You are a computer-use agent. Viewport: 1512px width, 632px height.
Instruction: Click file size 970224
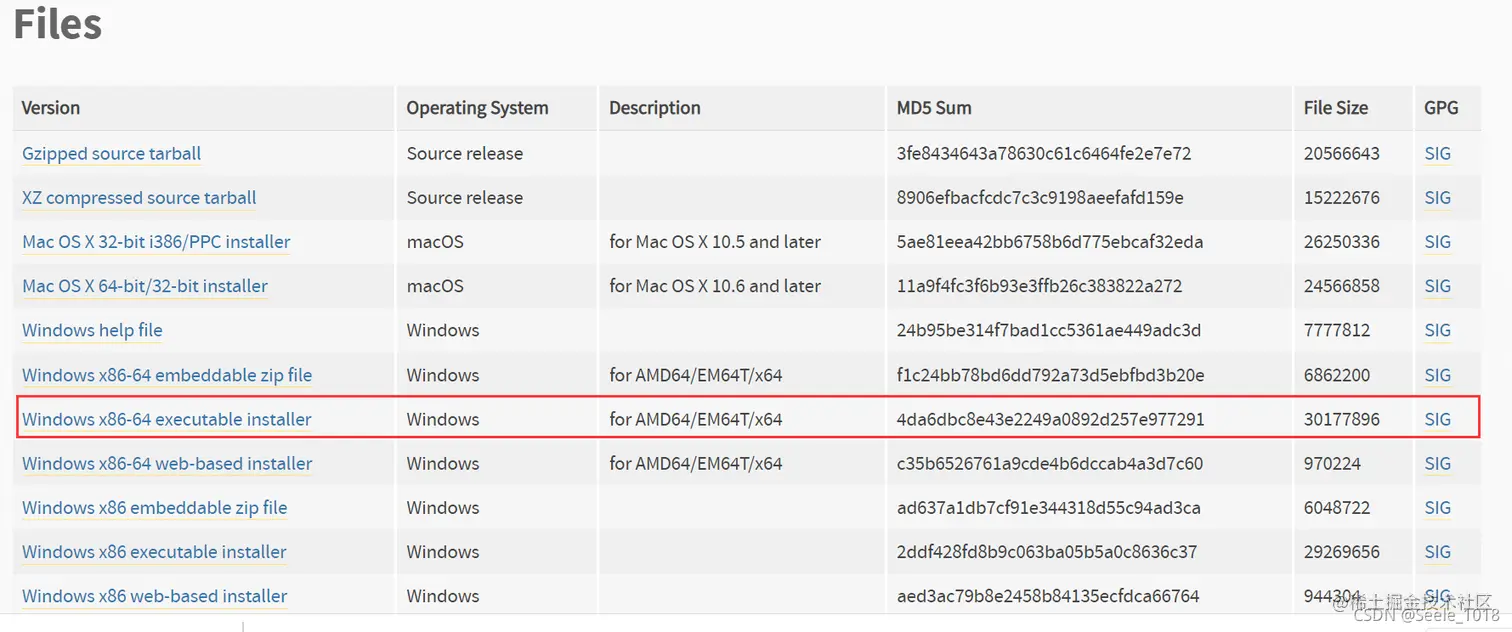(1332, 463)
